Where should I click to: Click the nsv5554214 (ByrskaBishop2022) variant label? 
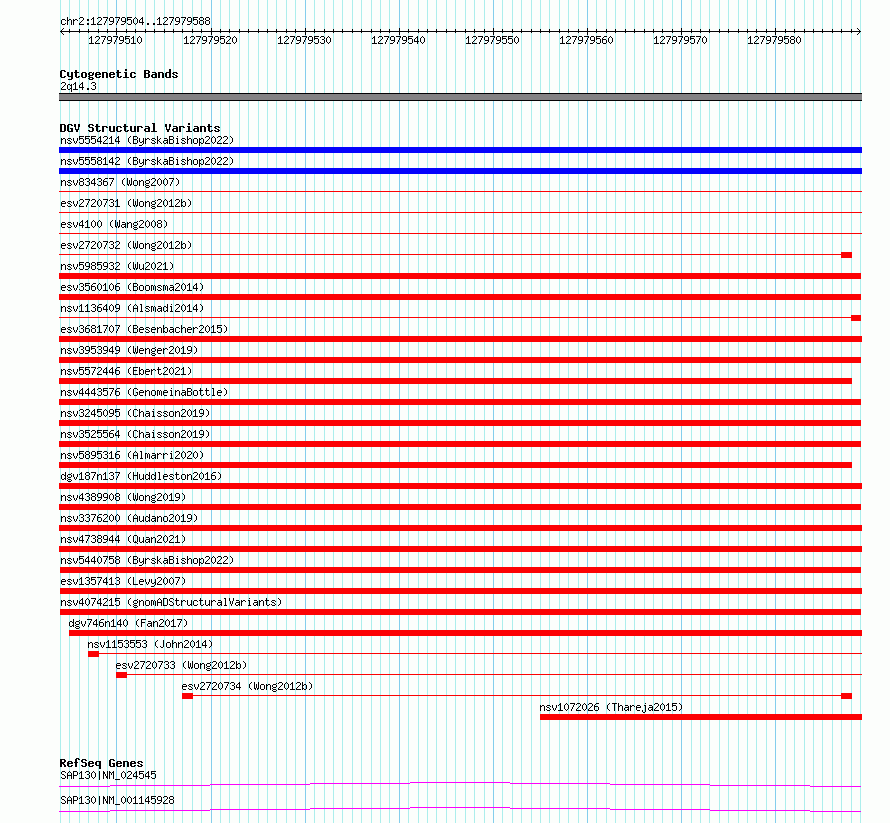coord(147,140)
